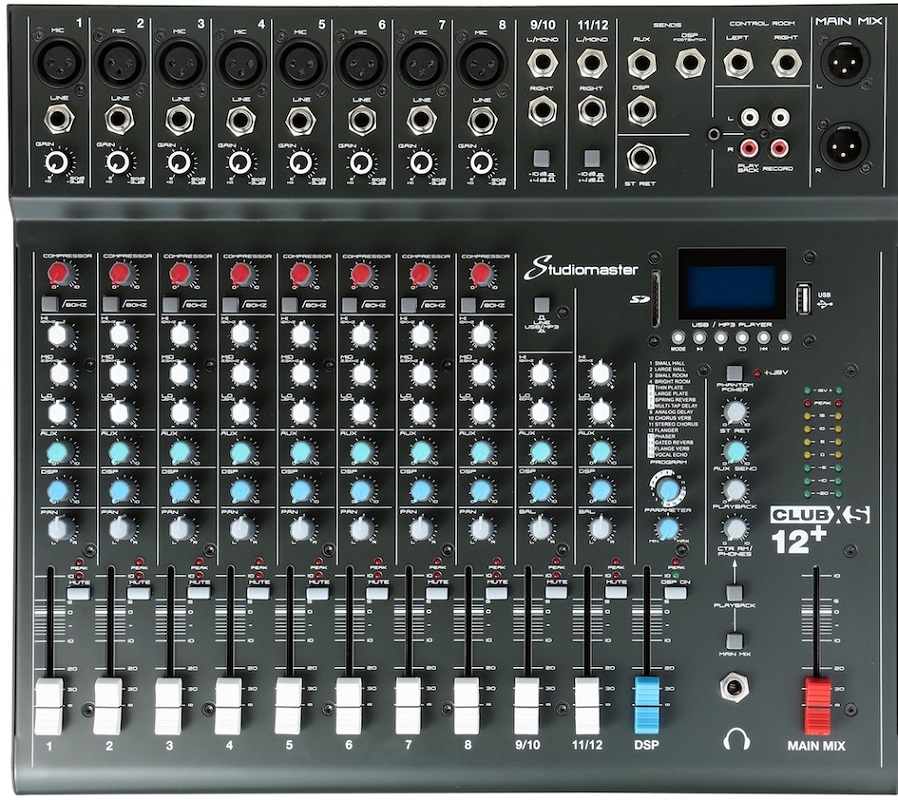Toggle the LINE / USB-MP3 source switch

[x=541, y=304]
